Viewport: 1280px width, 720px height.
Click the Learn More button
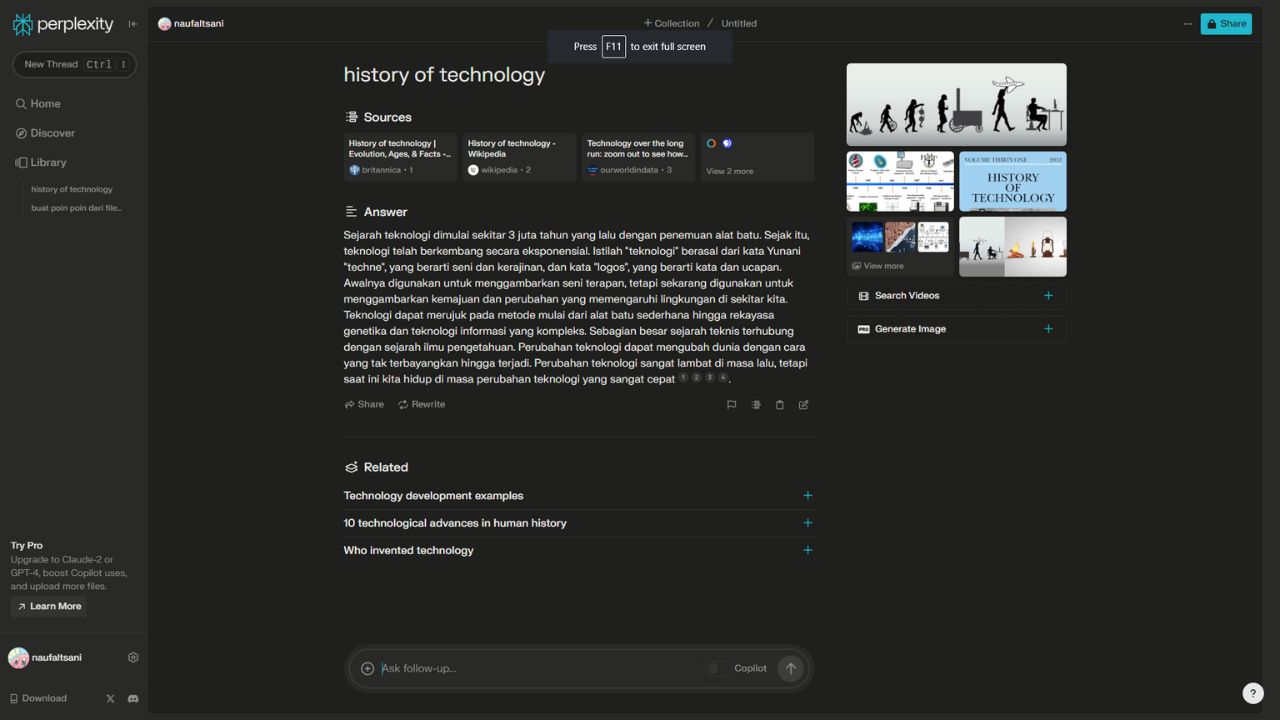(48, 606)
